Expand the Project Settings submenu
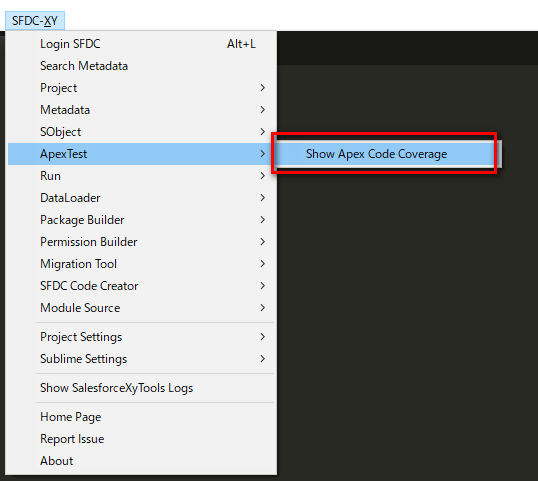This screenshot has height=481, width=538. [141, 337]
